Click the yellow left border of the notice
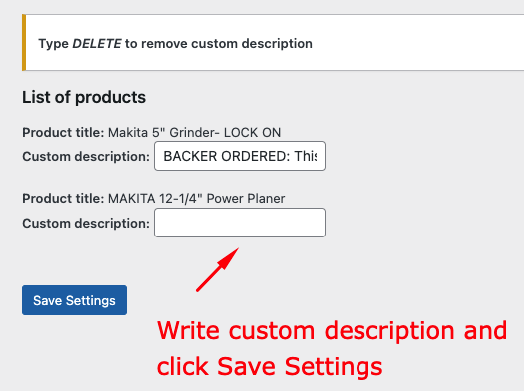The height and width of the screenshot is (391, 524). 24,42
